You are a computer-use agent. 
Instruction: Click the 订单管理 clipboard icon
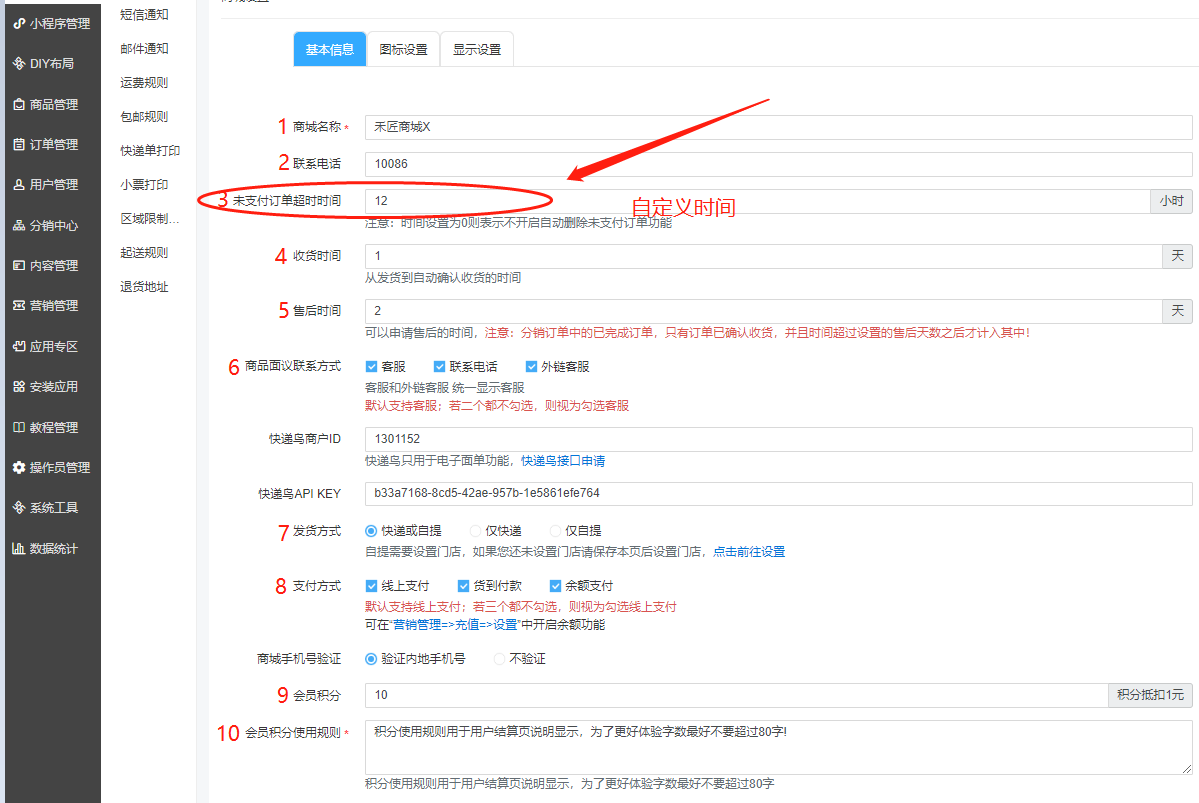point(19,144)
